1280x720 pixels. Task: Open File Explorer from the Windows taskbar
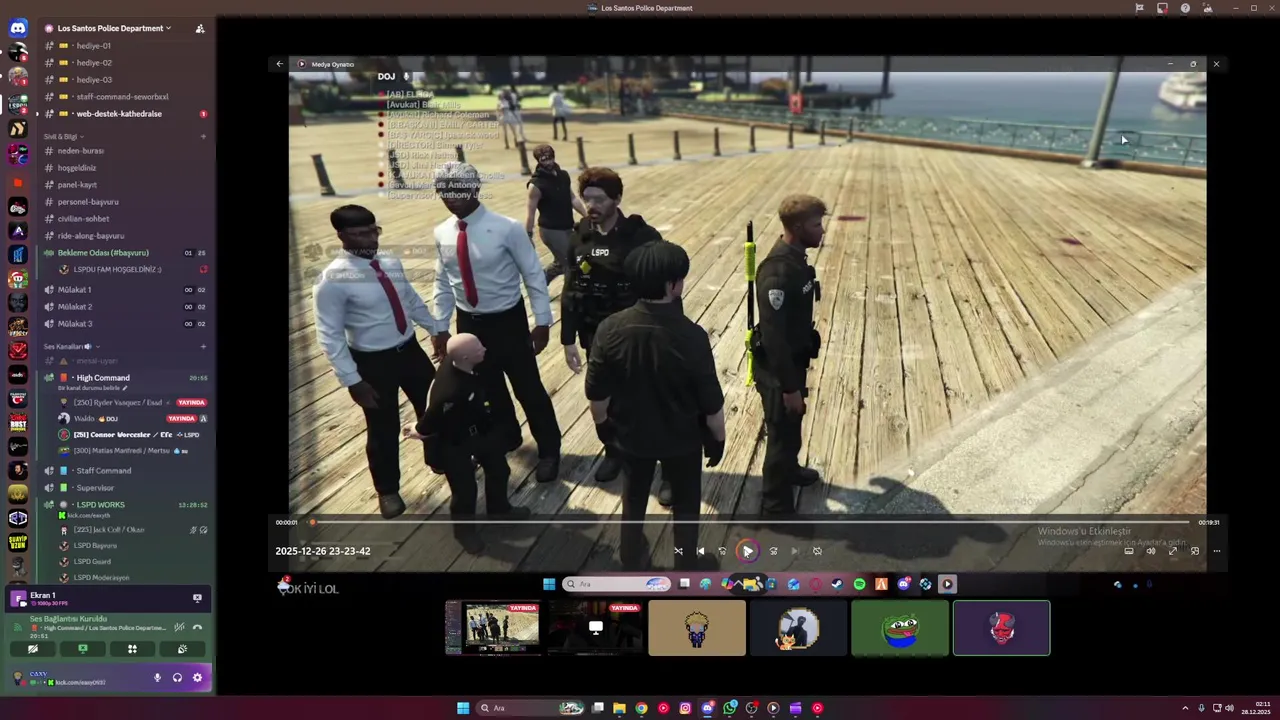coord(619,708)
